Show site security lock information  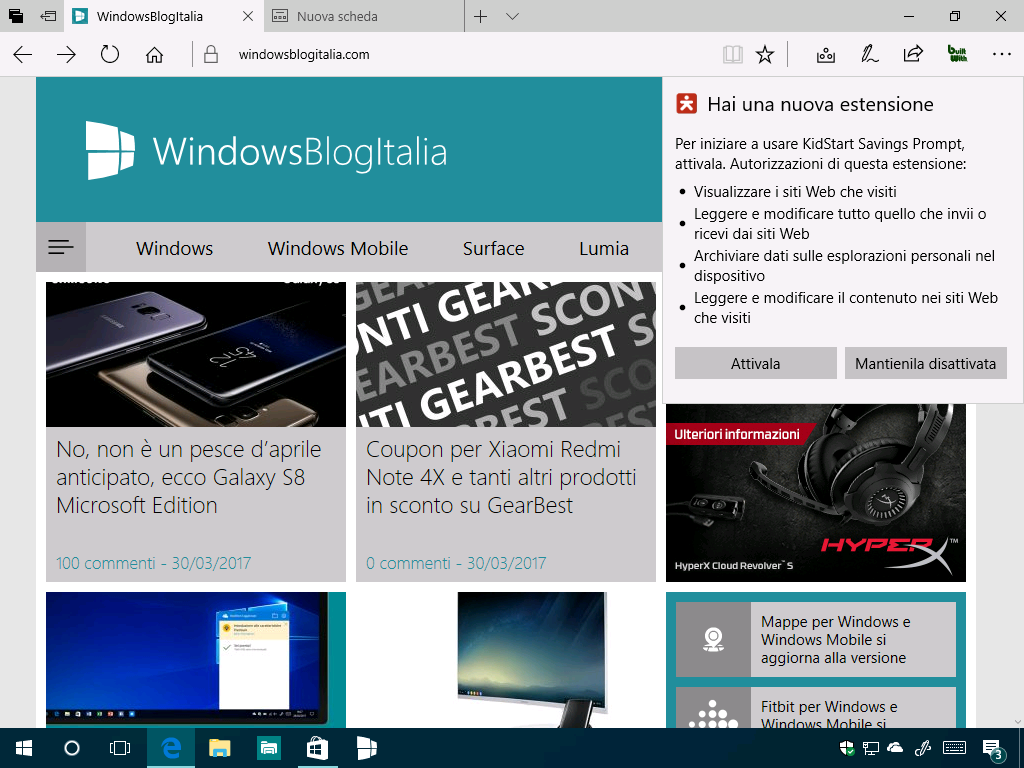pyautogui.click(x=211, y=54)
